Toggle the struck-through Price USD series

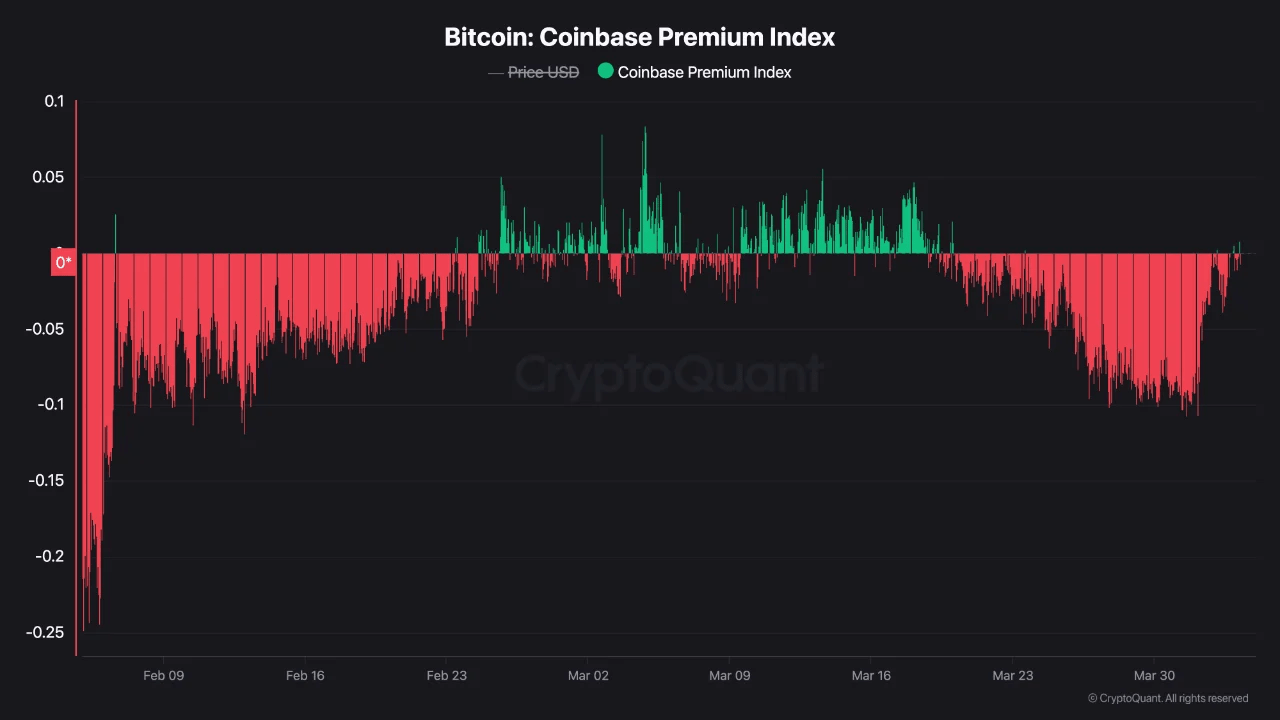pos(543,72)
